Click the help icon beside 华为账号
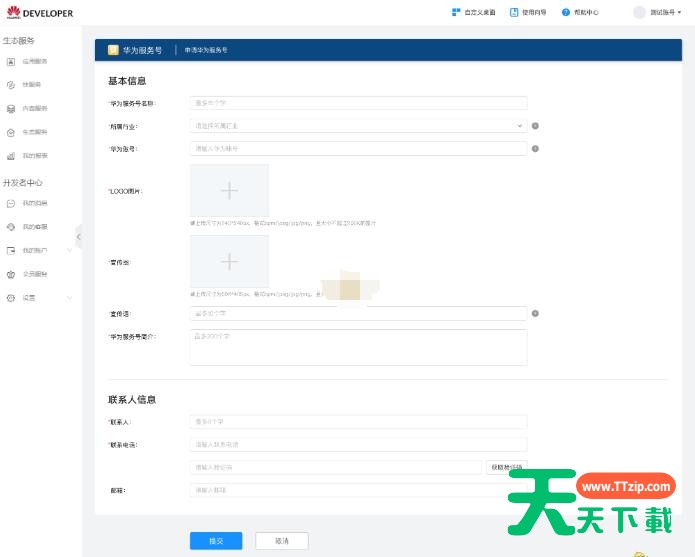Screen dimensions: 695x557 535,149
